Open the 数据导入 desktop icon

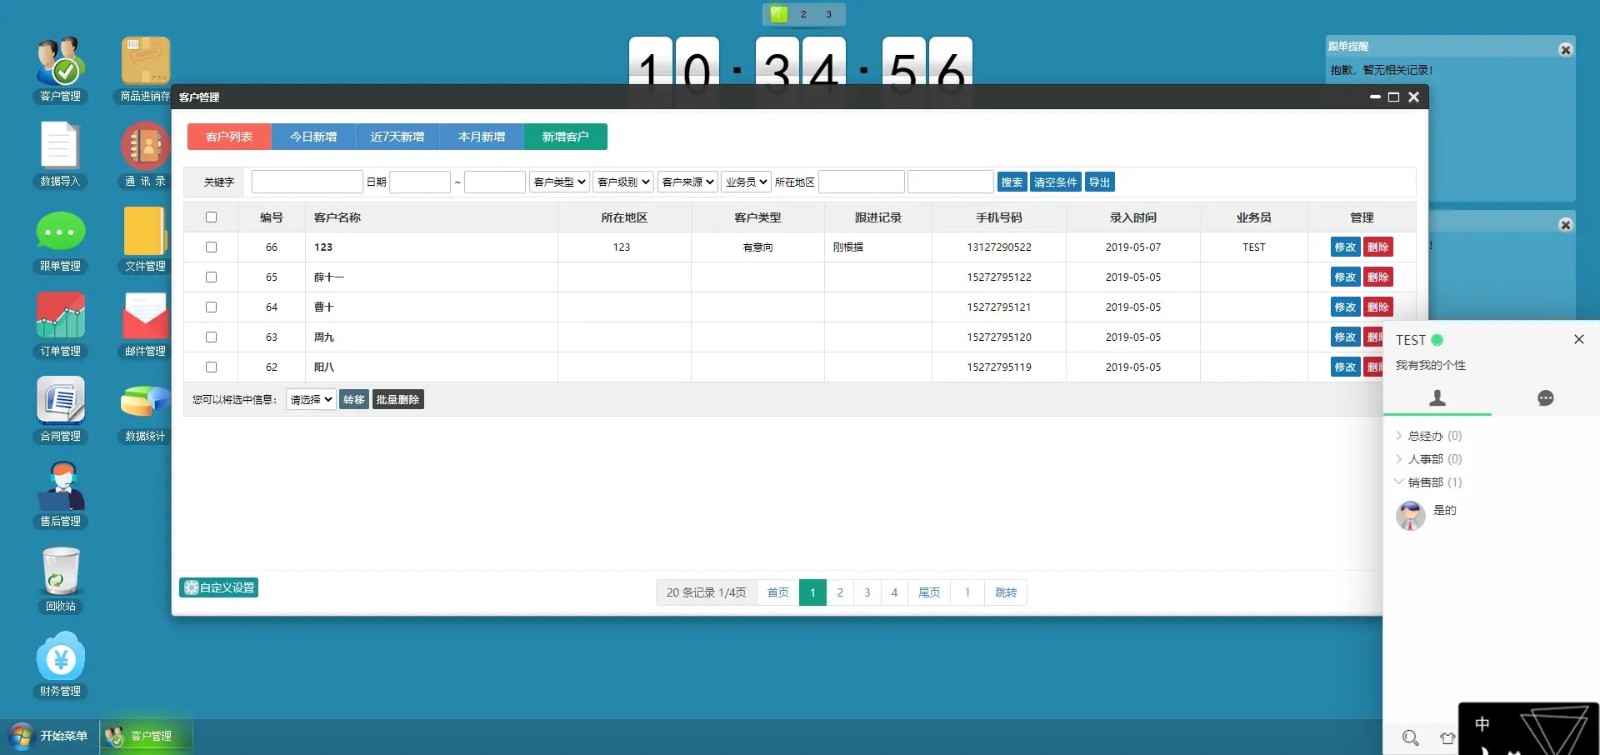tap(60, 147)
